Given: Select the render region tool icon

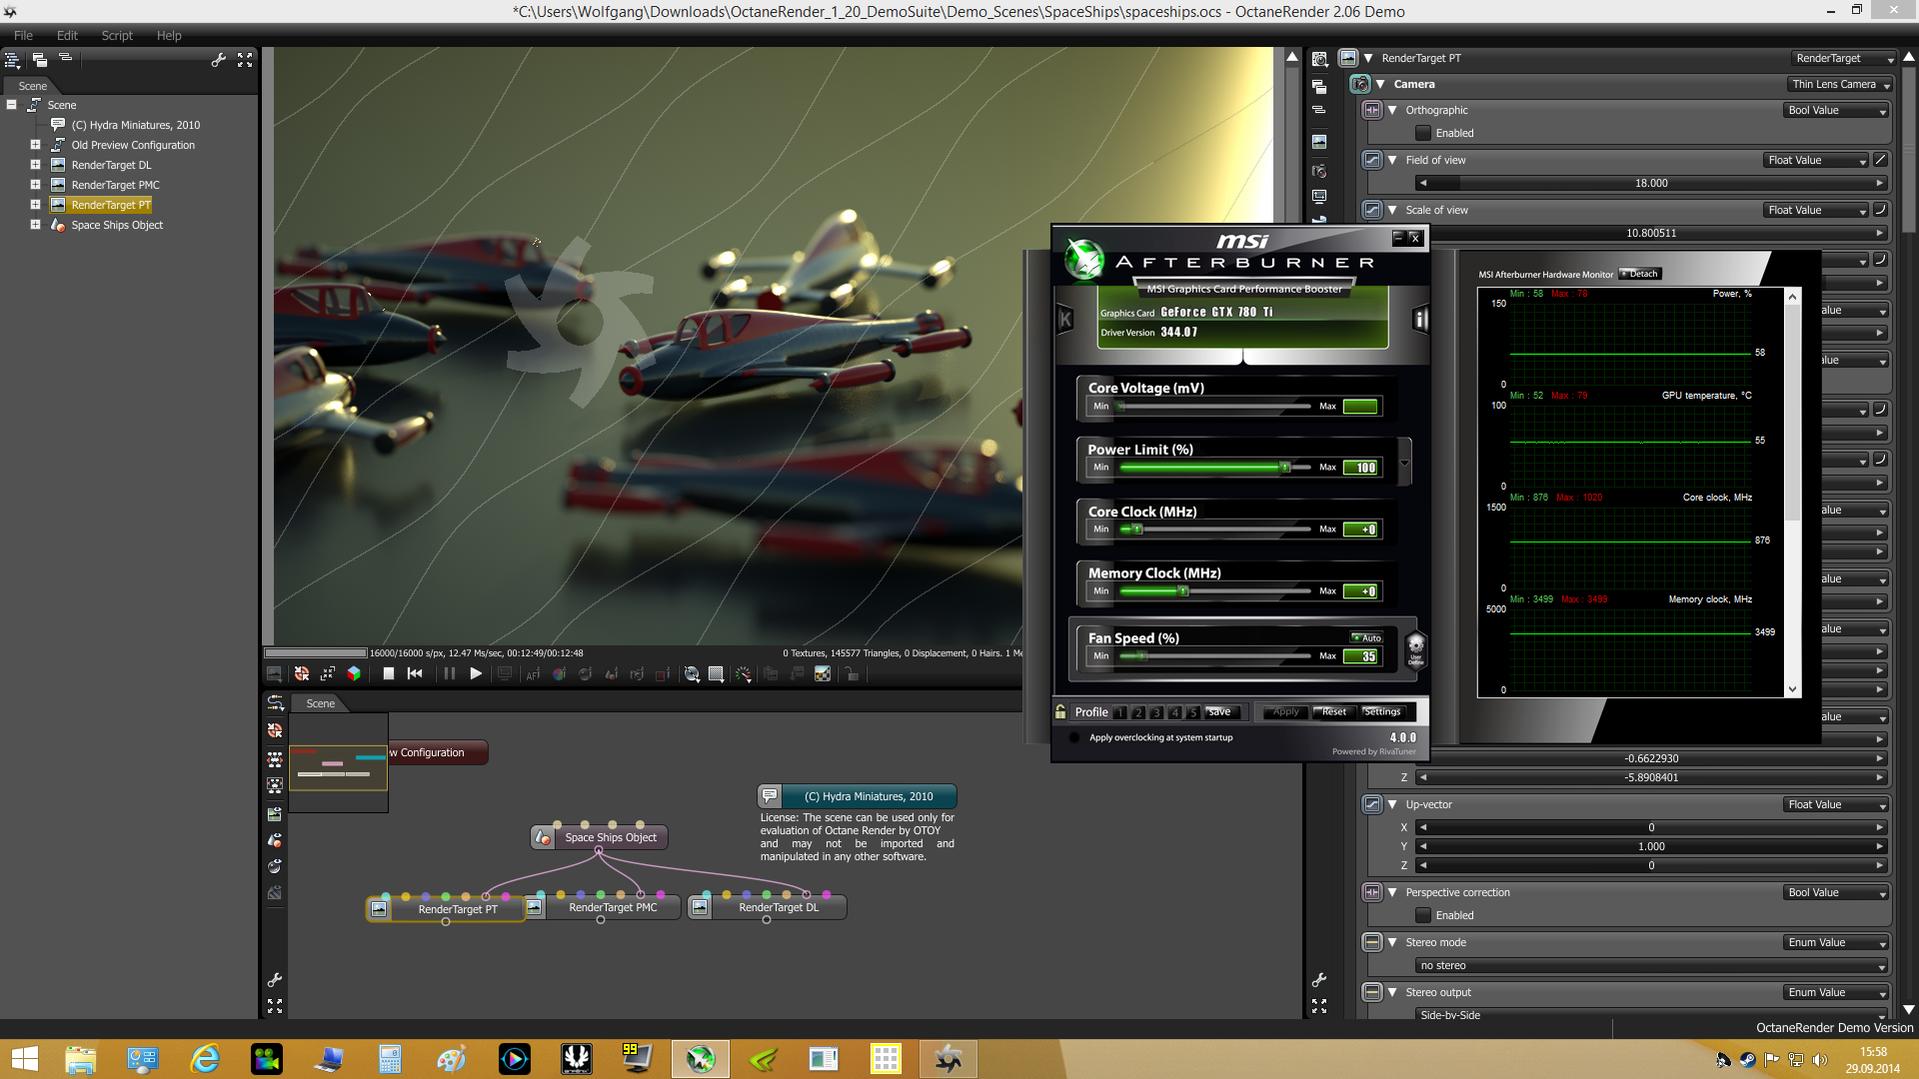Looking at the screenshot, I should [716, 674].
